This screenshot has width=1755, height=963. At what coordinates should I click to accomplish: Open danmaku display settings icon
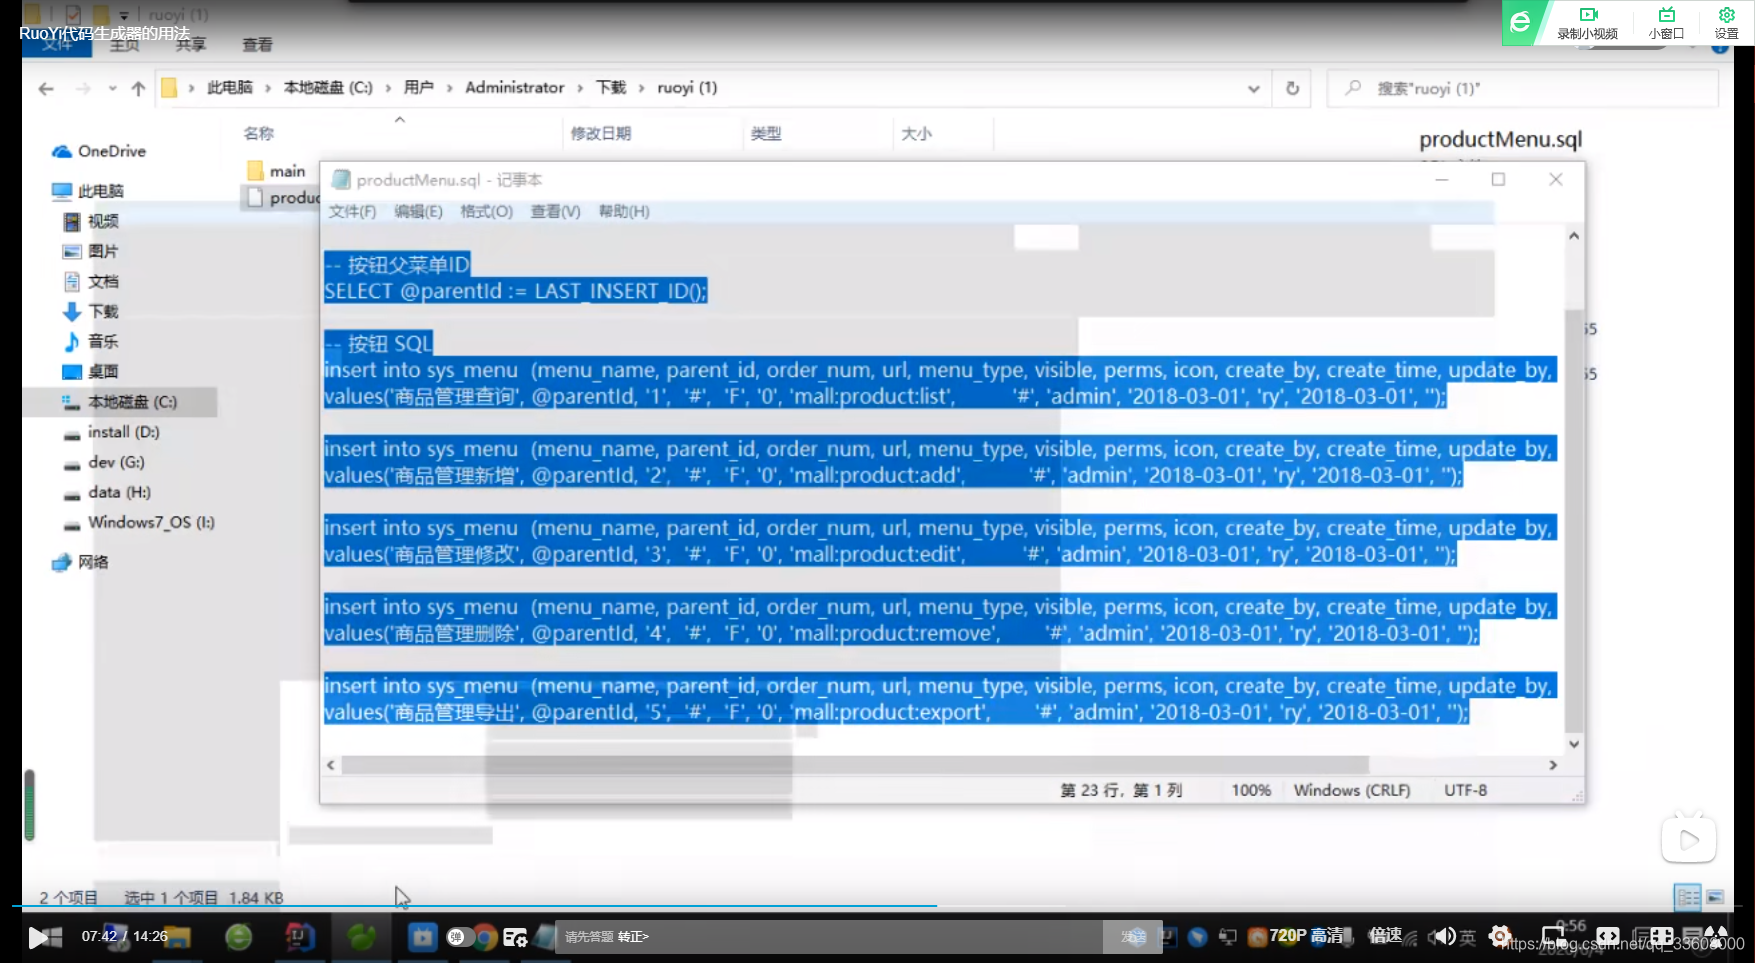pos(515,937)
